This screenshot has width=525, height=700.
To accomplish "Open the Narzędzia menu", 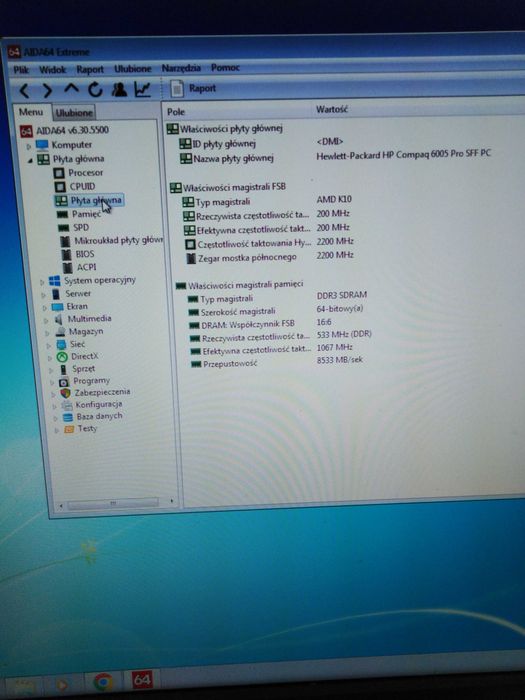I will [x=181, y=68].
